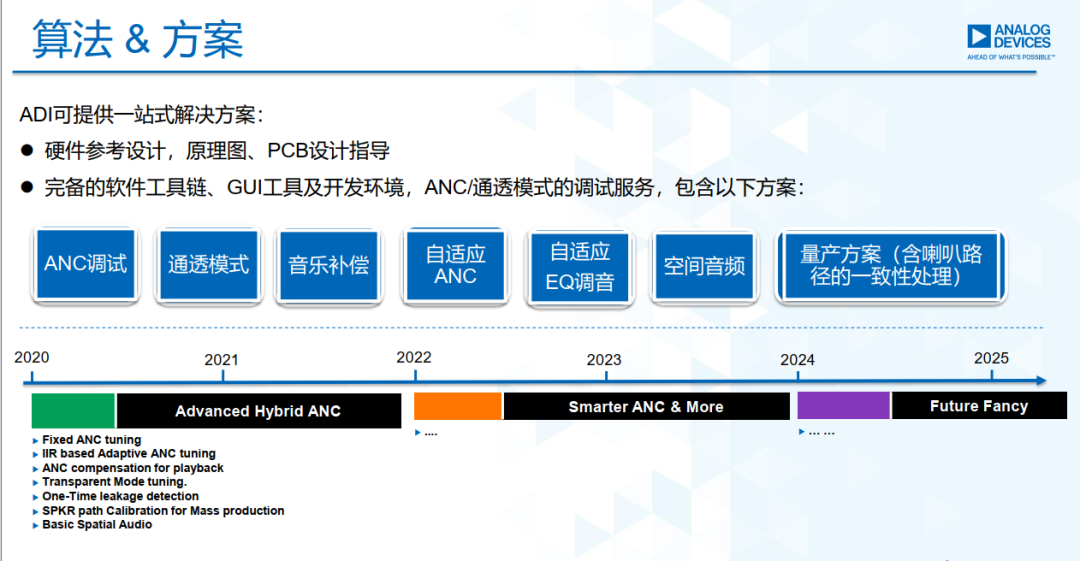
Task: Click the bullet line 硬件参考设计，原理图、PCB设计指导
Action: coord(217,150)
